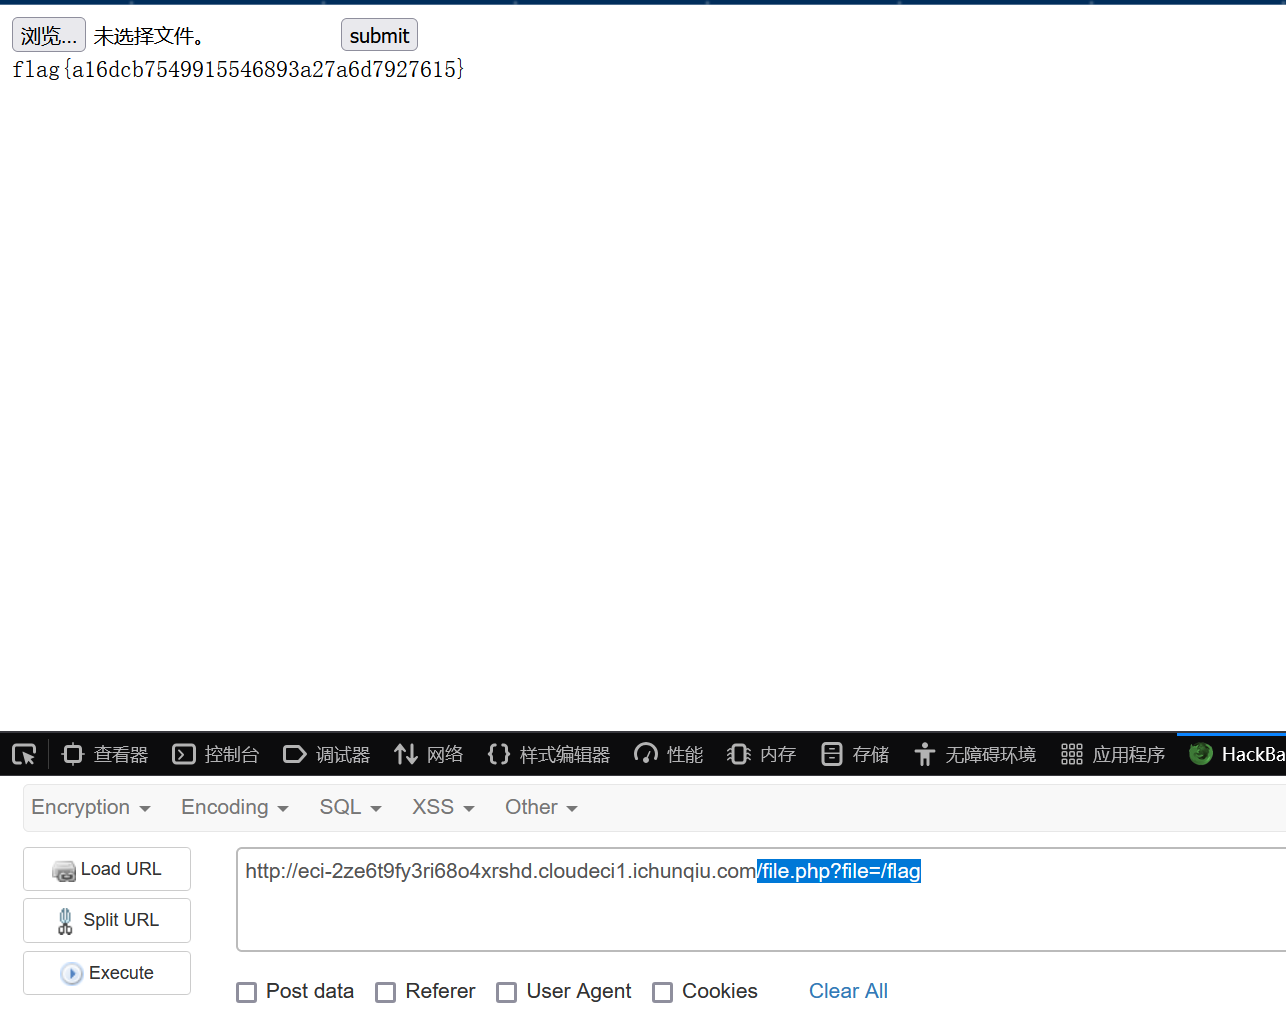Click the Execute button

pyautogui.click(x=107, y=973)
